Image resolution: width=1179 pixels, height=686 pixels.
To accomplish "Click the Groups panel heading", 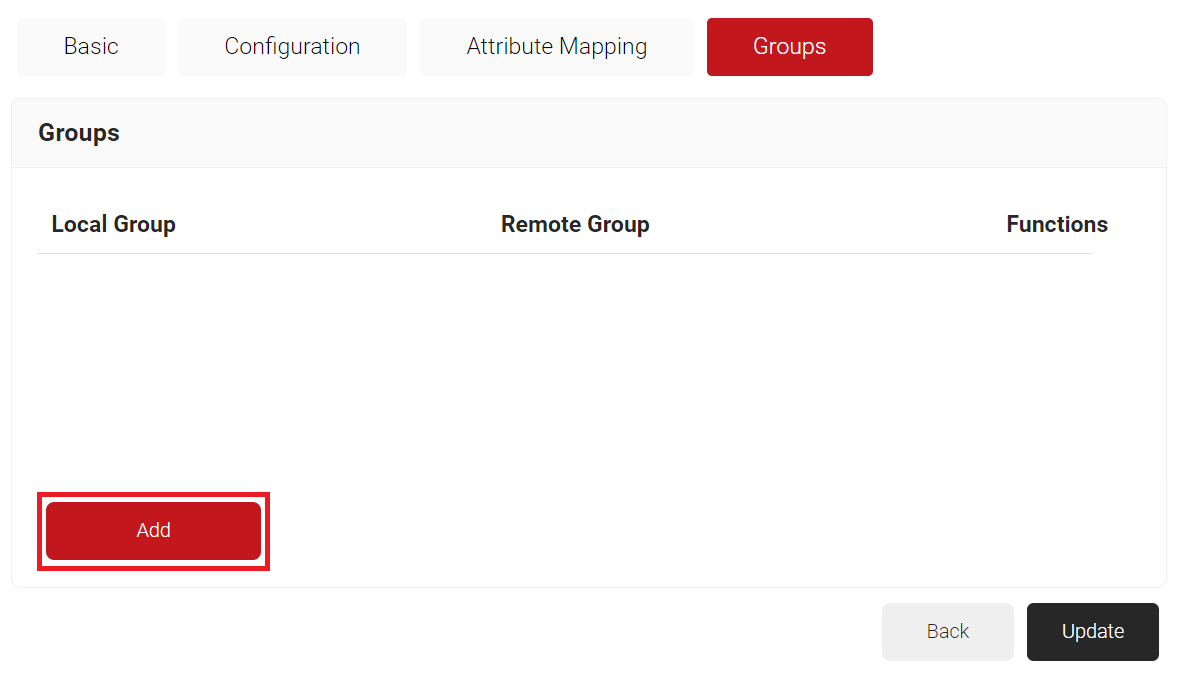I will coord(79,133).
